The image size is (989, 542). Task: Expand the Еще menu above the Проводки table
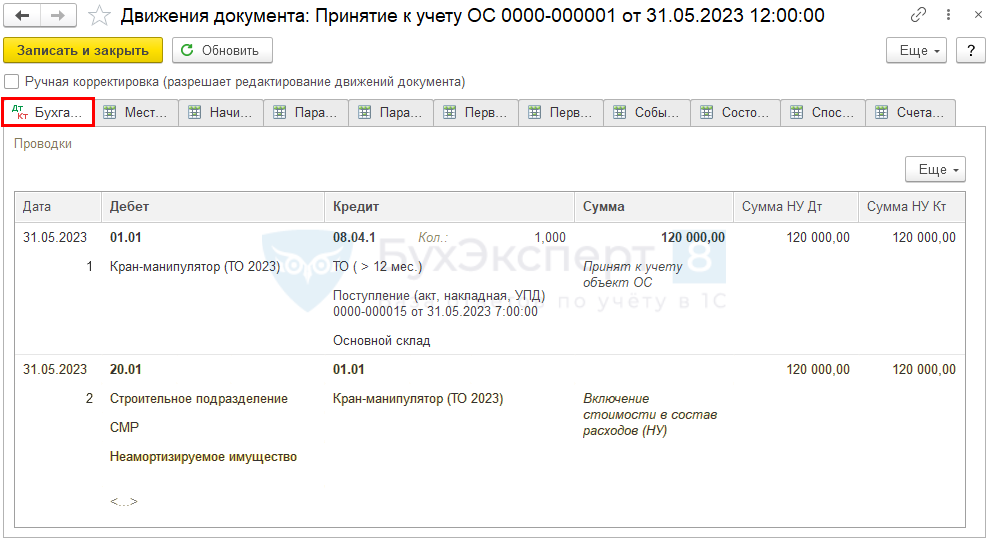(x=935, y=170)
